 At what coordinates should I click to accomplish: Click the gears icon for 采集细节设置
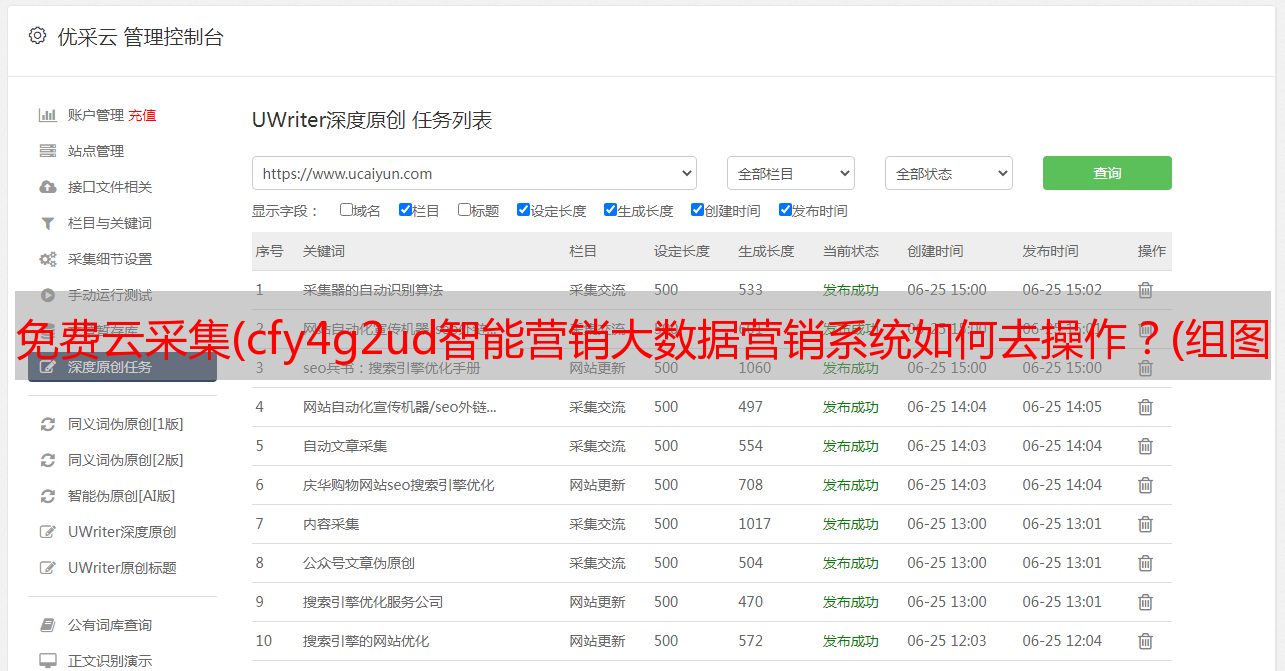47,259
